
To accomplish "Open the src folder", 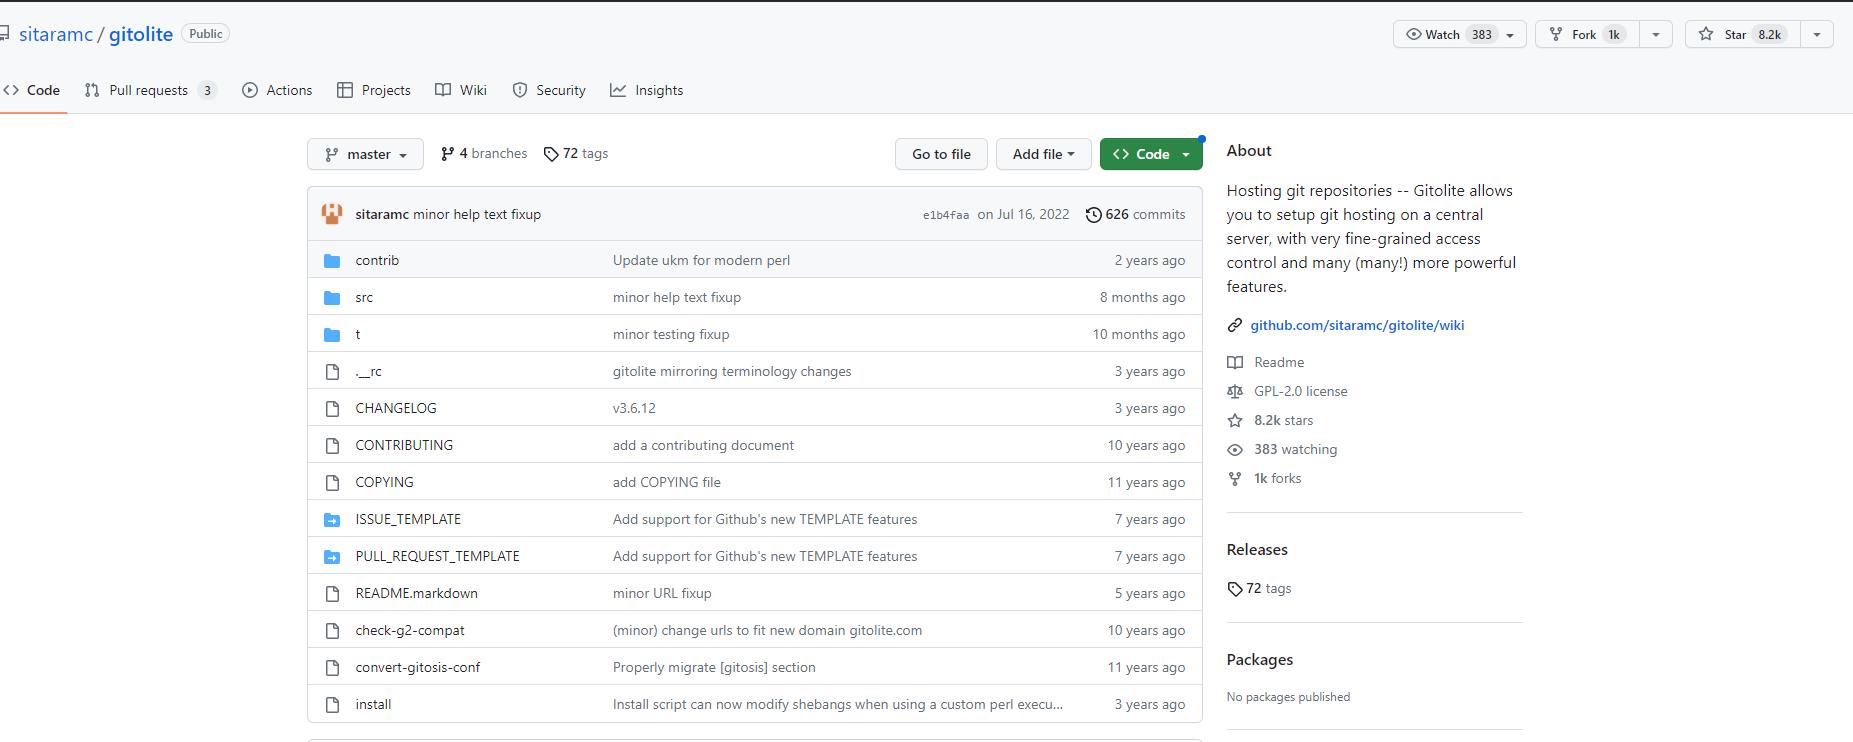I will click(x=364, y=297).
